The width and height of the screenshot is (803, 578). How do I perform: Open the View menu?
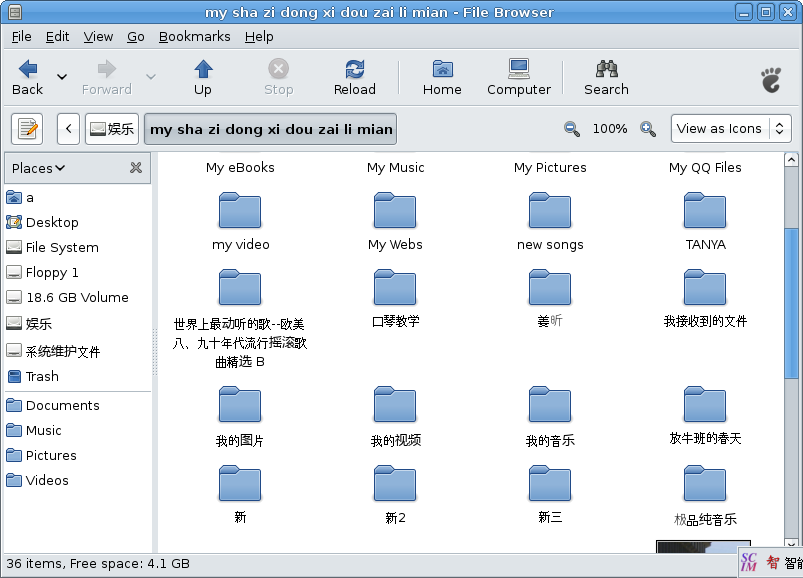[98, 36]
